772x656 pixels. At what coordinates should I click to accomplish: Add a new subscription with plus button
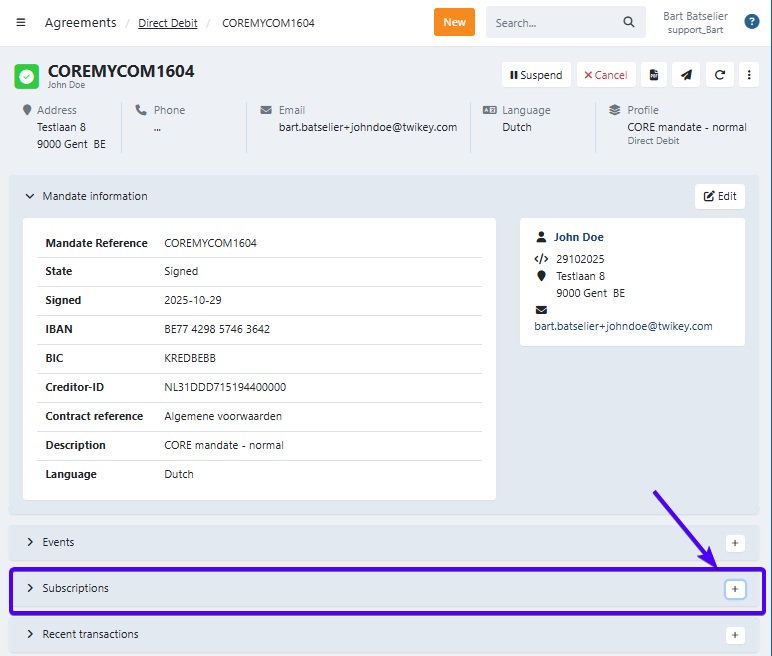[x=735, y=589]
